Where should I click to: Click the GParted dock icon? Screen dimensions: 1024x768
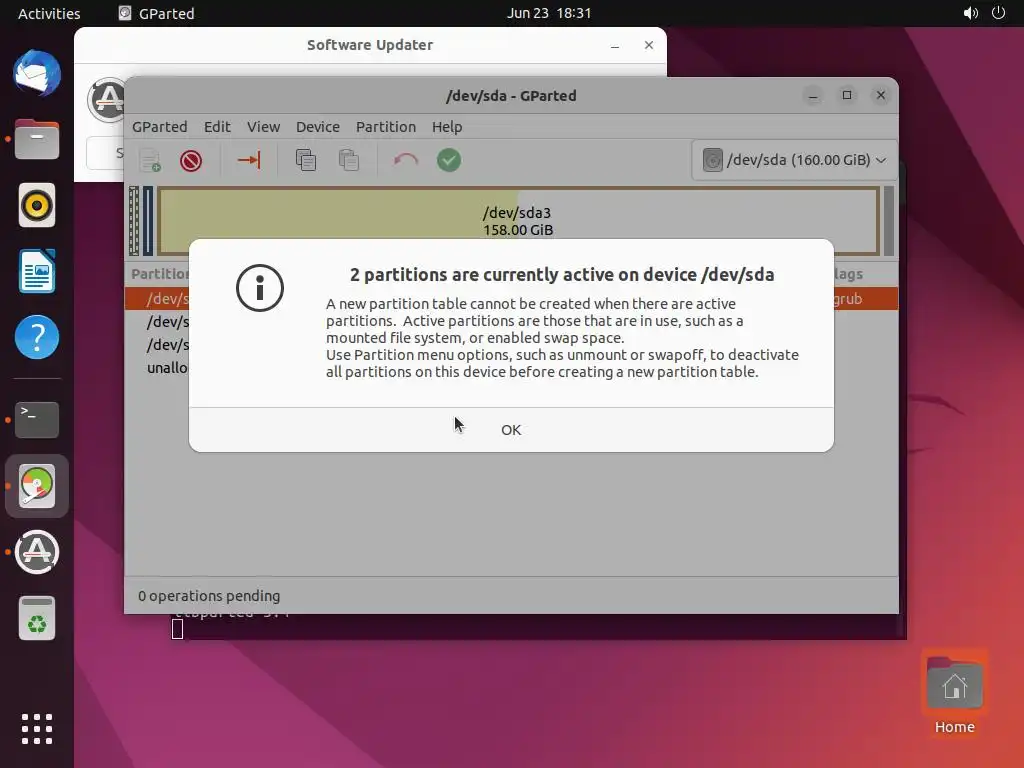(x=37, y=486)
